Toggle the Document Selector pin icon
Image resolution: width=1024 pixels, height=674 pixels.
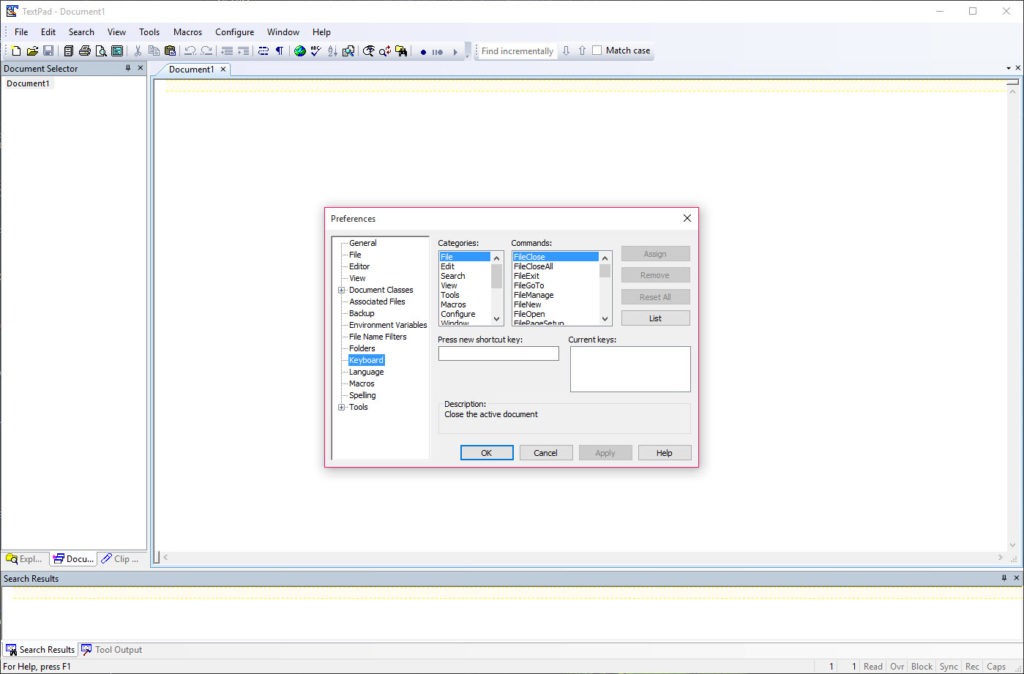pos(127,68)
